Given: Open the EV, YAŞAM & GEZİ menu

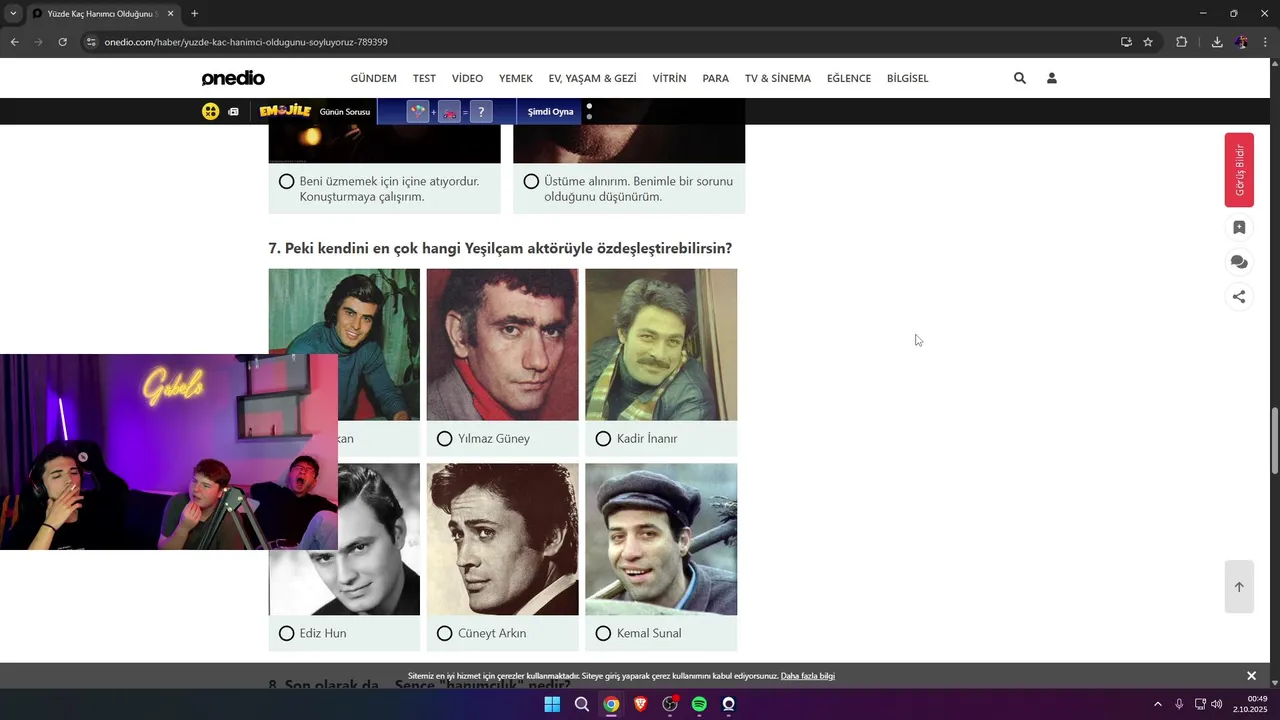Looking at the screenshot, I should 592,78.
